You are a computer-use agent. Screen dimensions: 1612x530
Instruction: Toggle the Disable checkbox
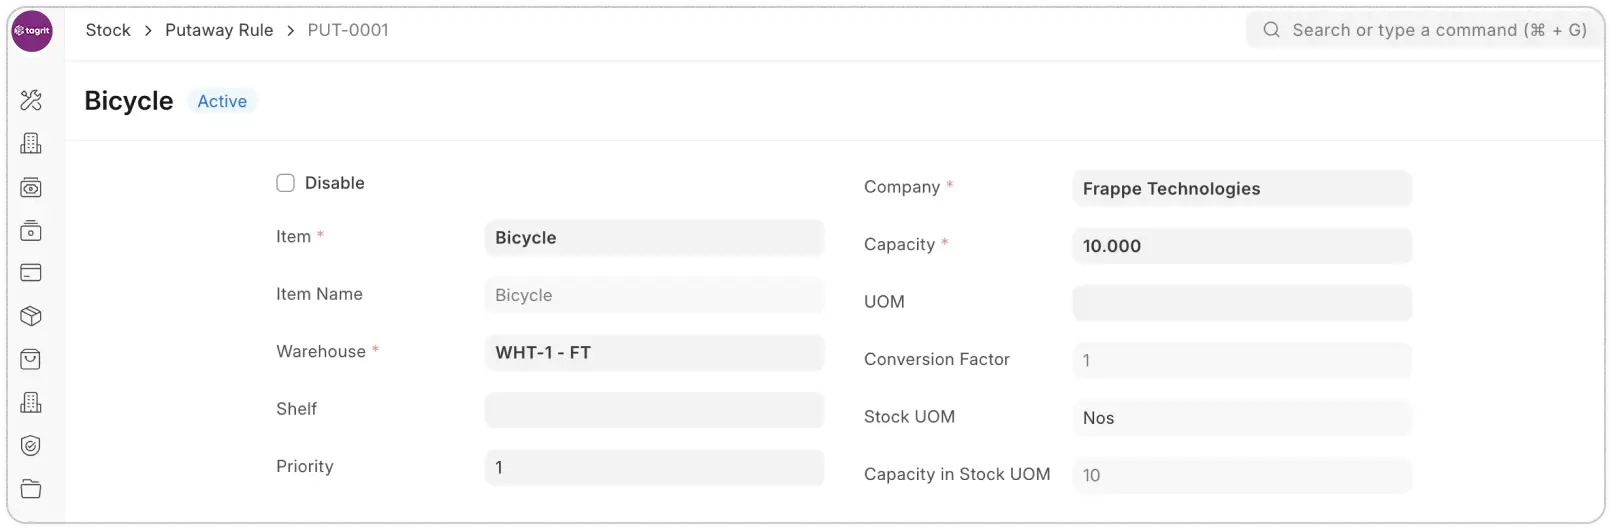point(286,183)
